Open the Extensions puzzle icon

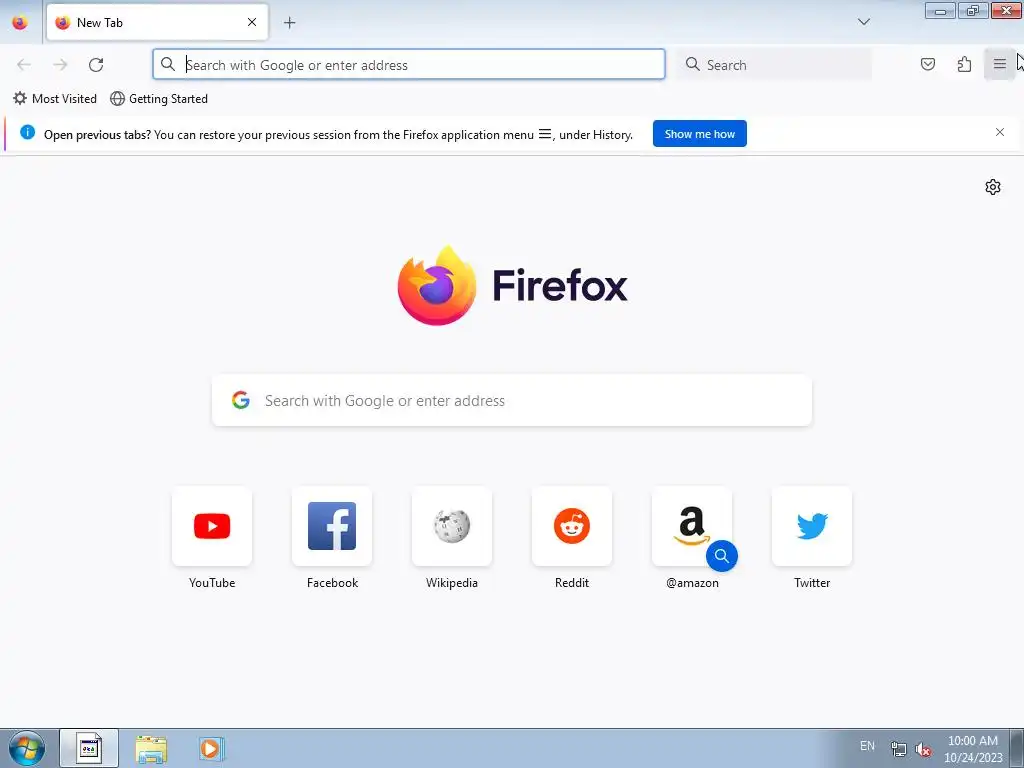coord(964,64)
